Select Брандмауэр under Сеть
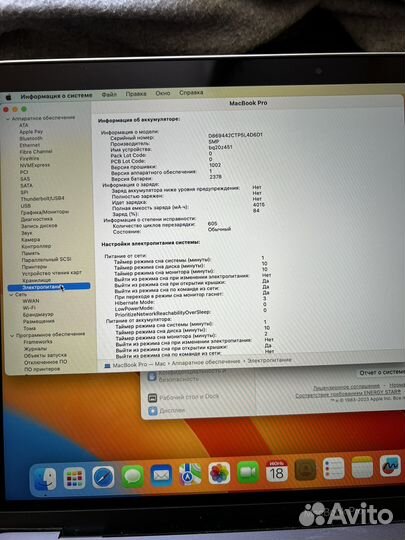Viewport: 405px width, 540px height. tap(38, 314)
